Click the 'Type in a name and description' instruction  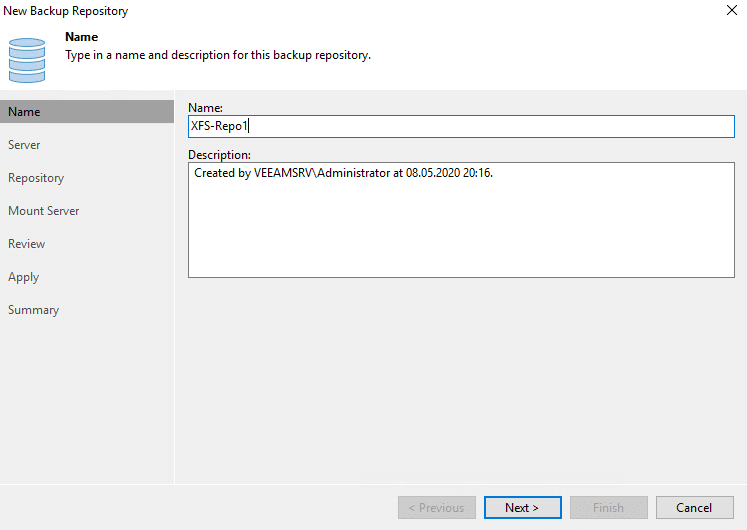218,55
